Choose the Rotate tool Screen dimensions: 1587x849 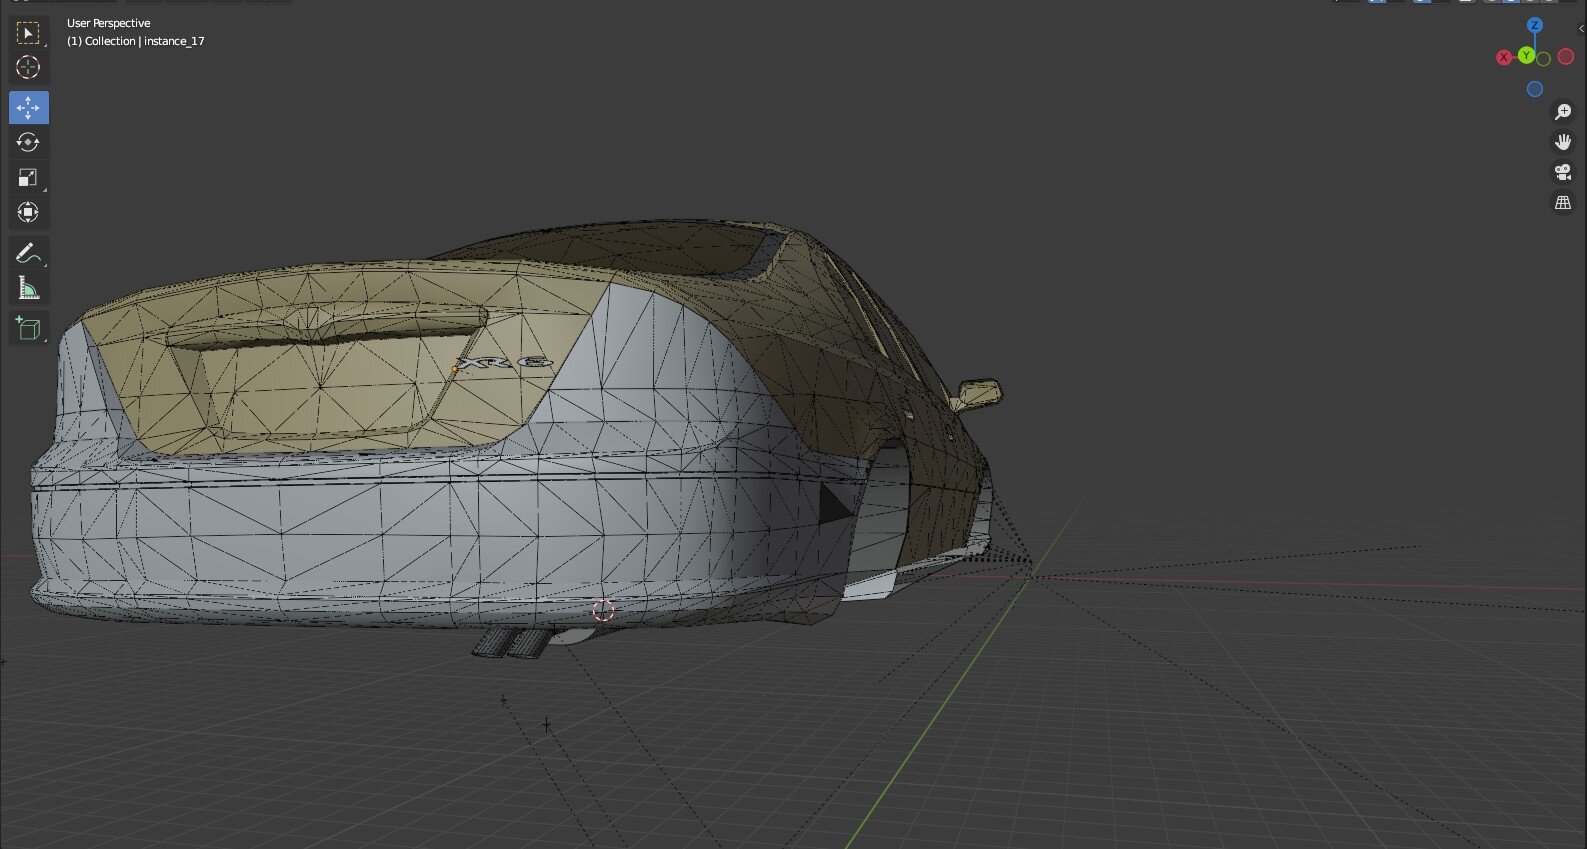pos(28,142)
